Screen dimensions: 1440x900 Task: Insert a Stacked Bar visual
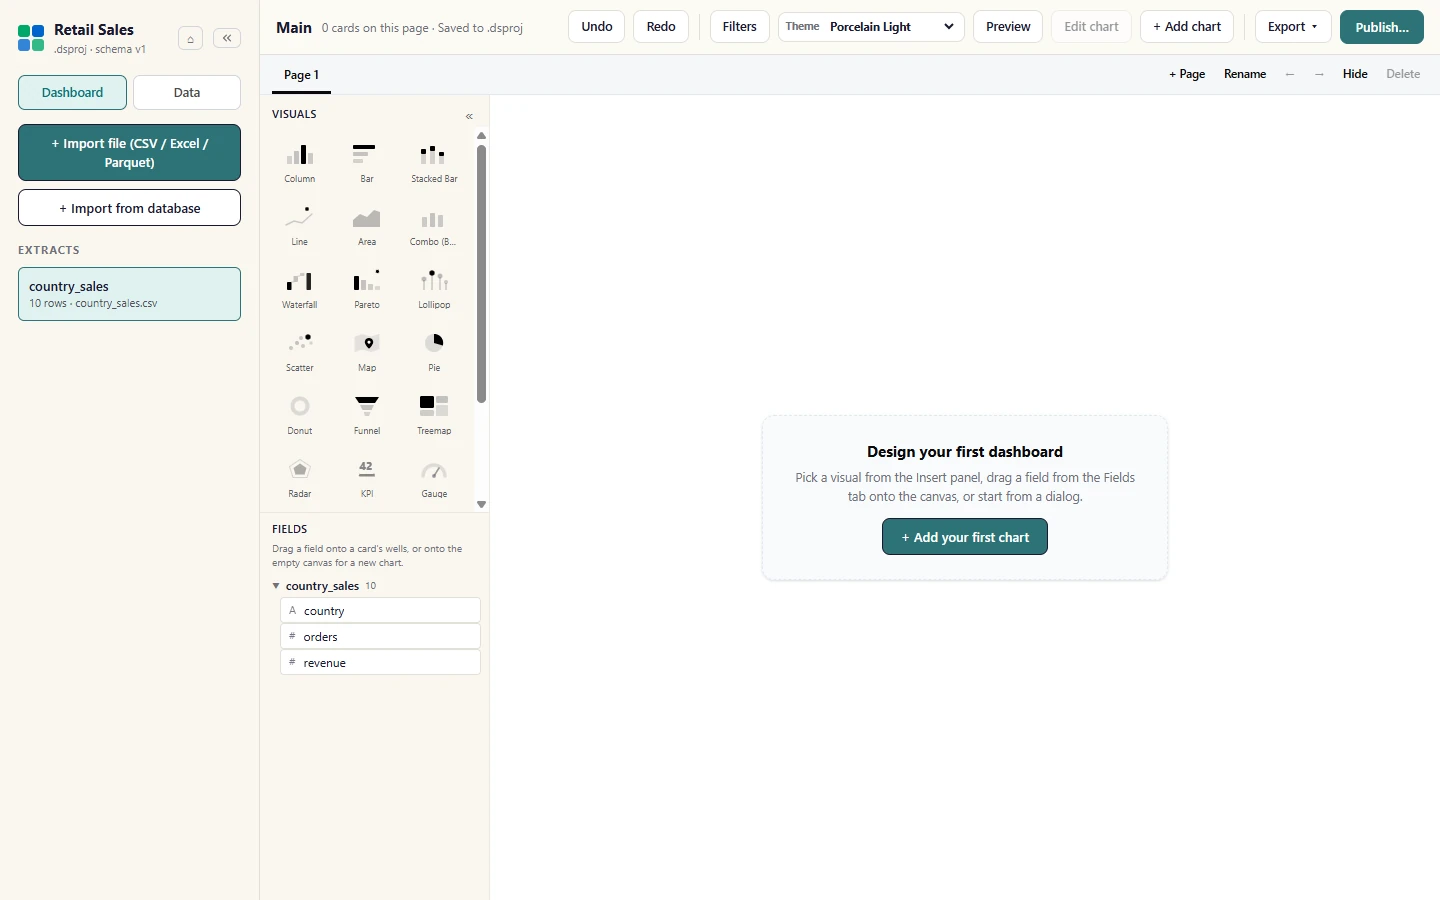(x=434, y=163)
